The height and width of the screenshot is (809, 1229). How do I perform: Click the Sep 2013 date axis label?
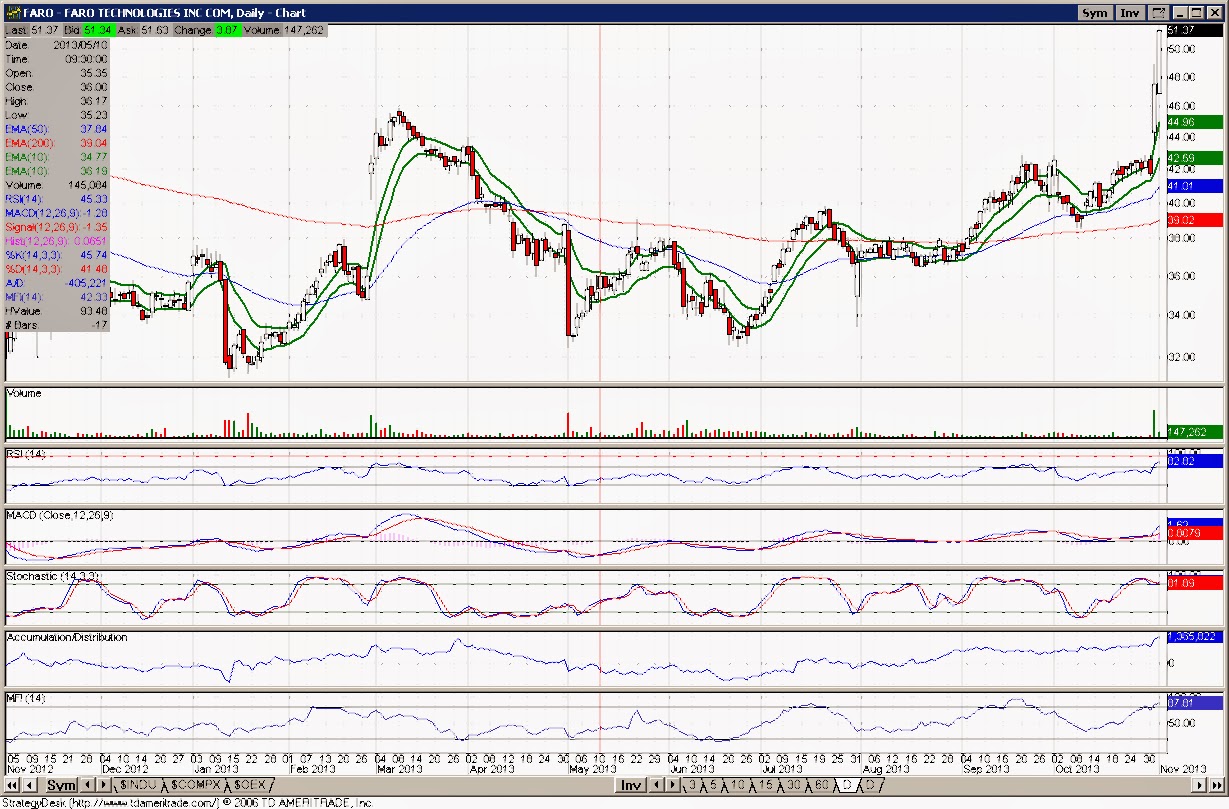point(986,768)
